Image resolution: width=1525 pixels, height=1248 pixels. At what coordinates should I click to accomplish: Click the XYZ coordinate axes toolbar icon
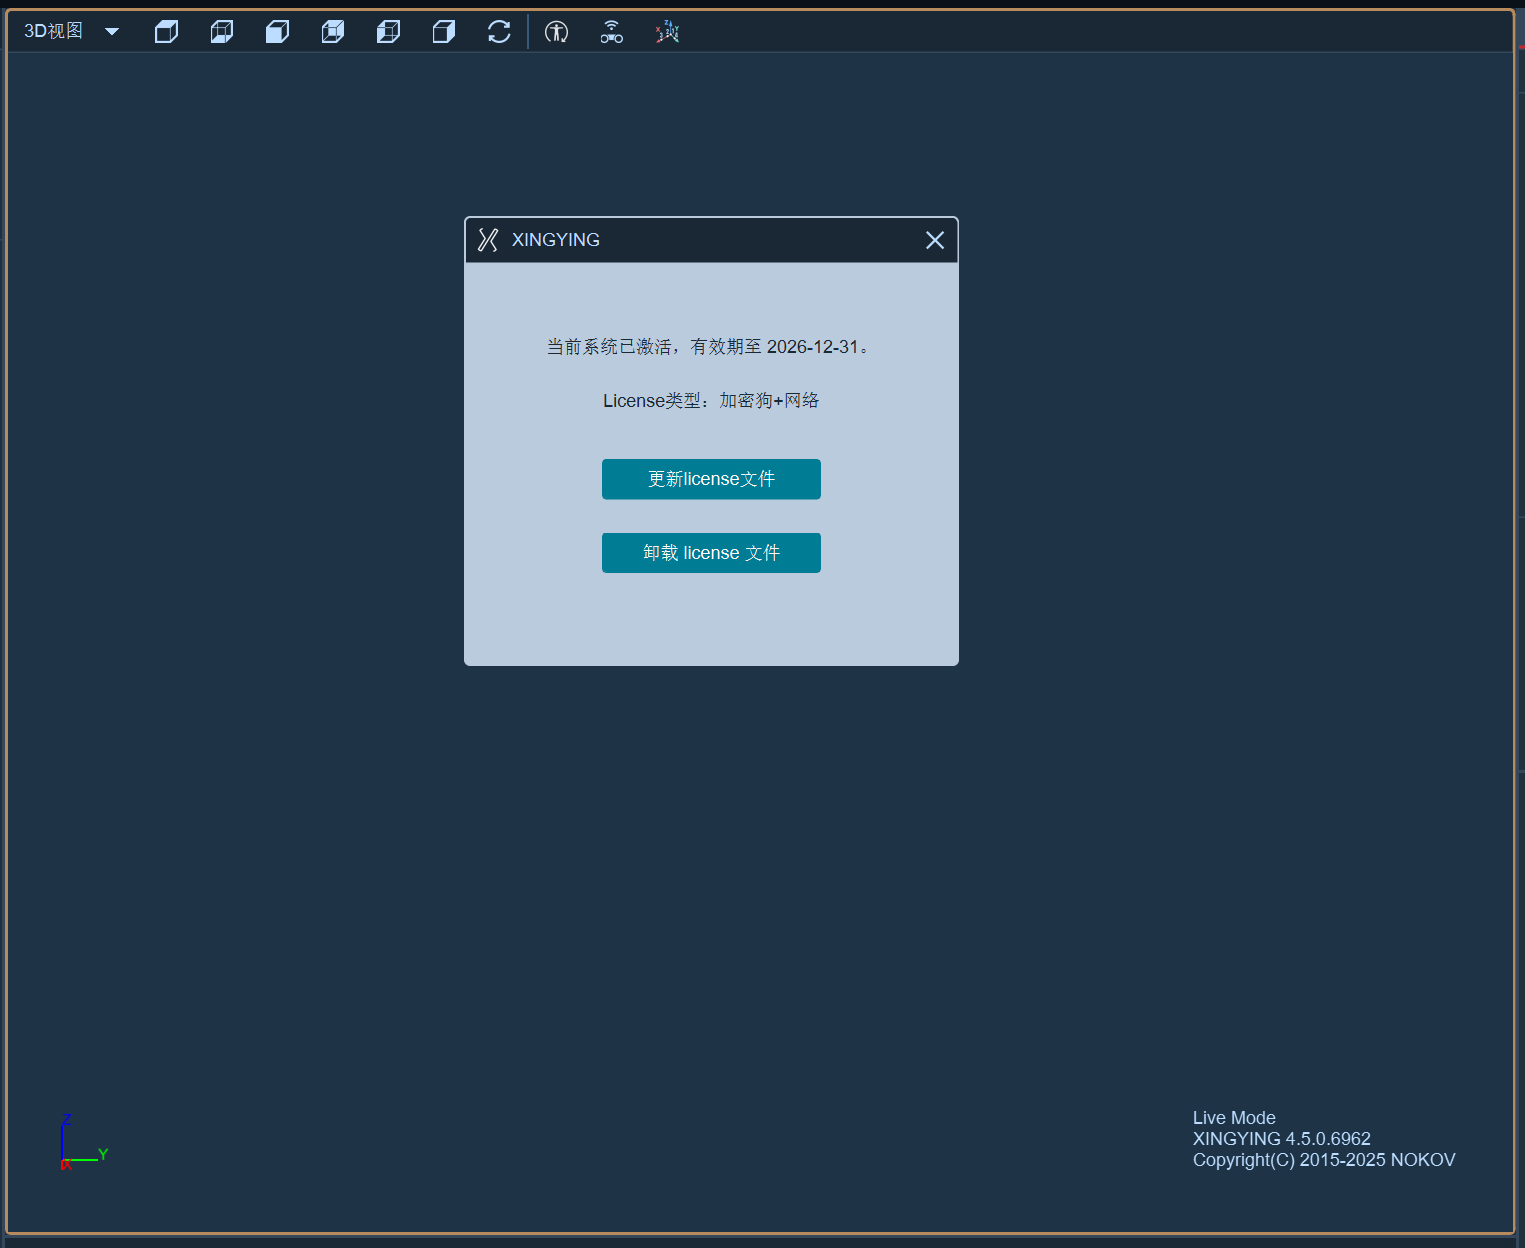click(x=667, y=32)
